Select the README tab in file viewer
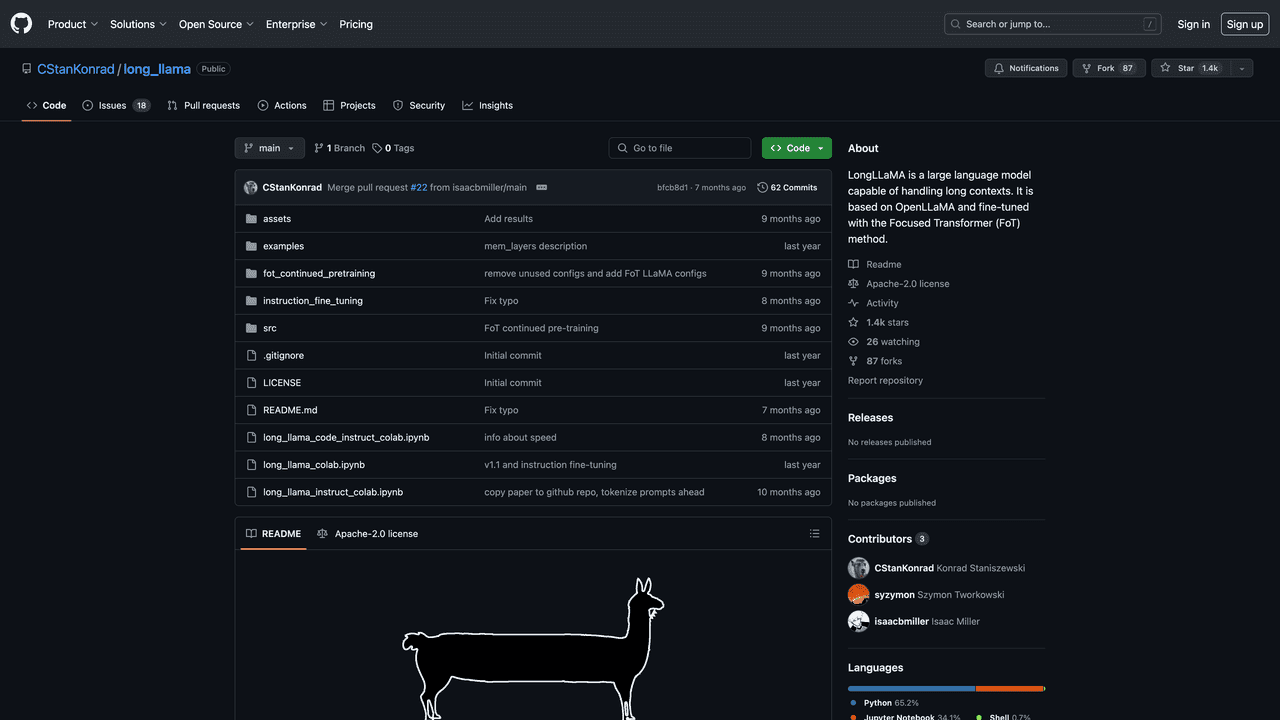This screenshot has width=1280, height=720. click(273, 534)
